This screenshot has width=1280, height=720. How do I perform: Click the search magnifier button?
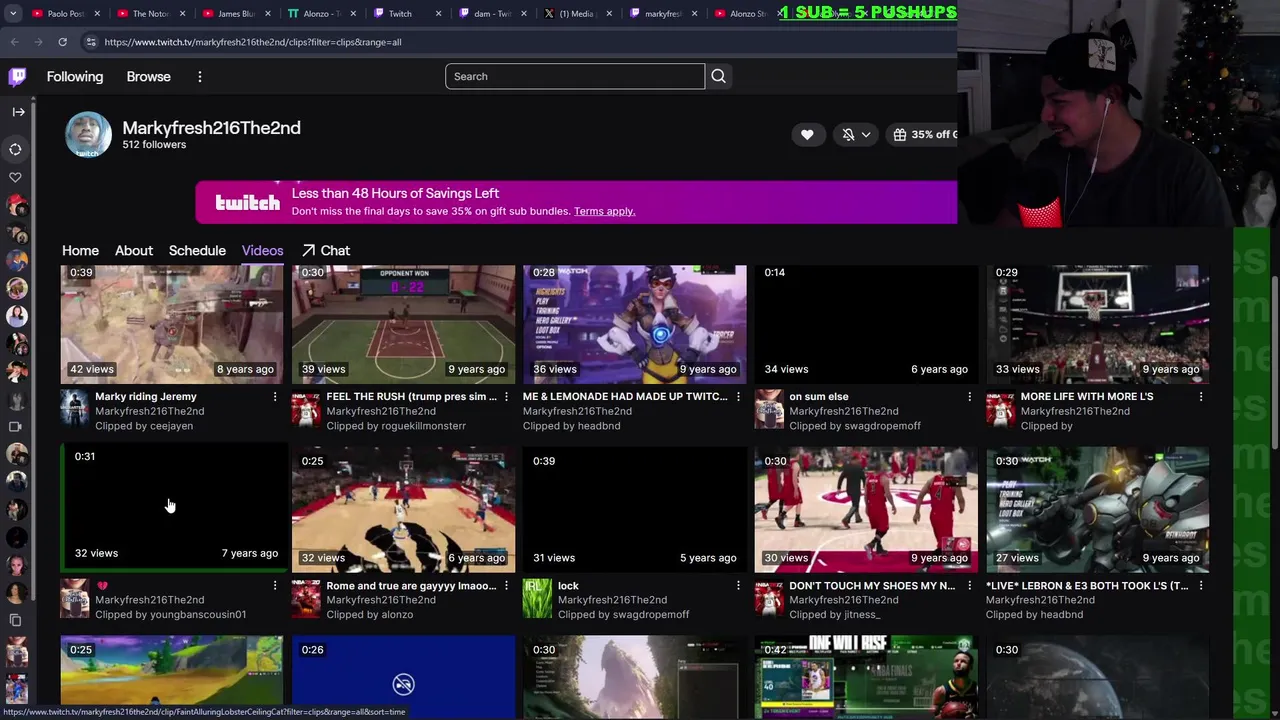pos(718,76)
